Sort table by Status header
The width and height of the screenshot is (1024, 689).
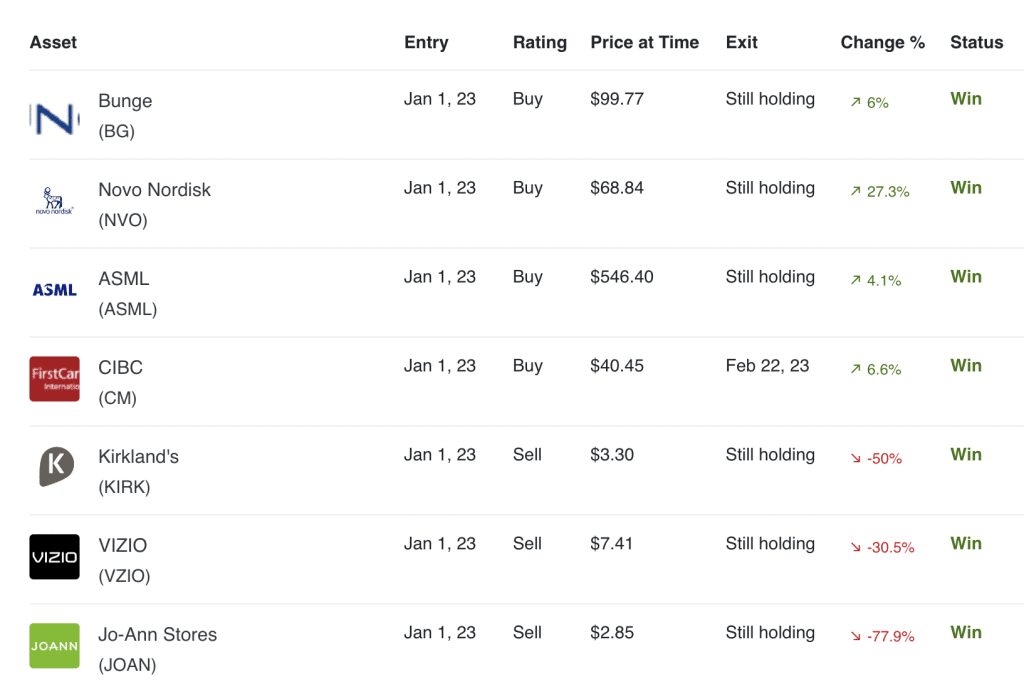click(x=976, y=42)
